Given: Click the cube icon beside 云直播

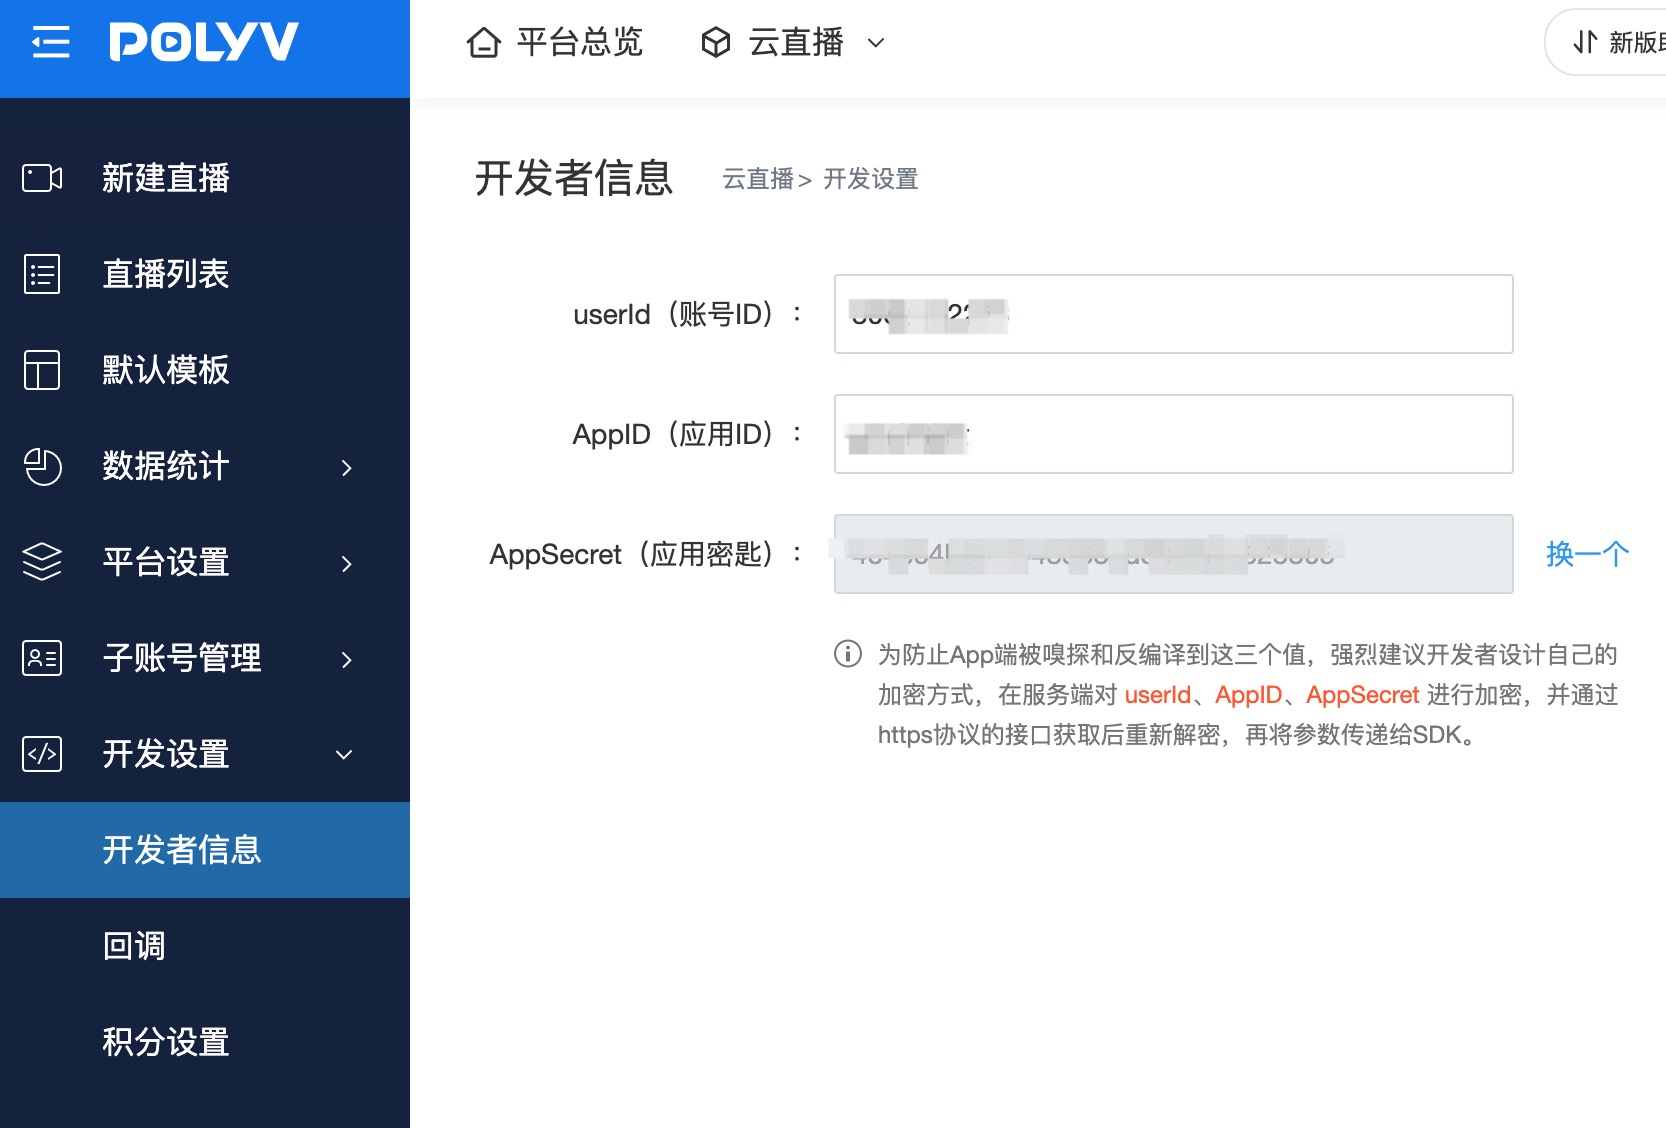Looking at the screenshot, I should point(715,42).
